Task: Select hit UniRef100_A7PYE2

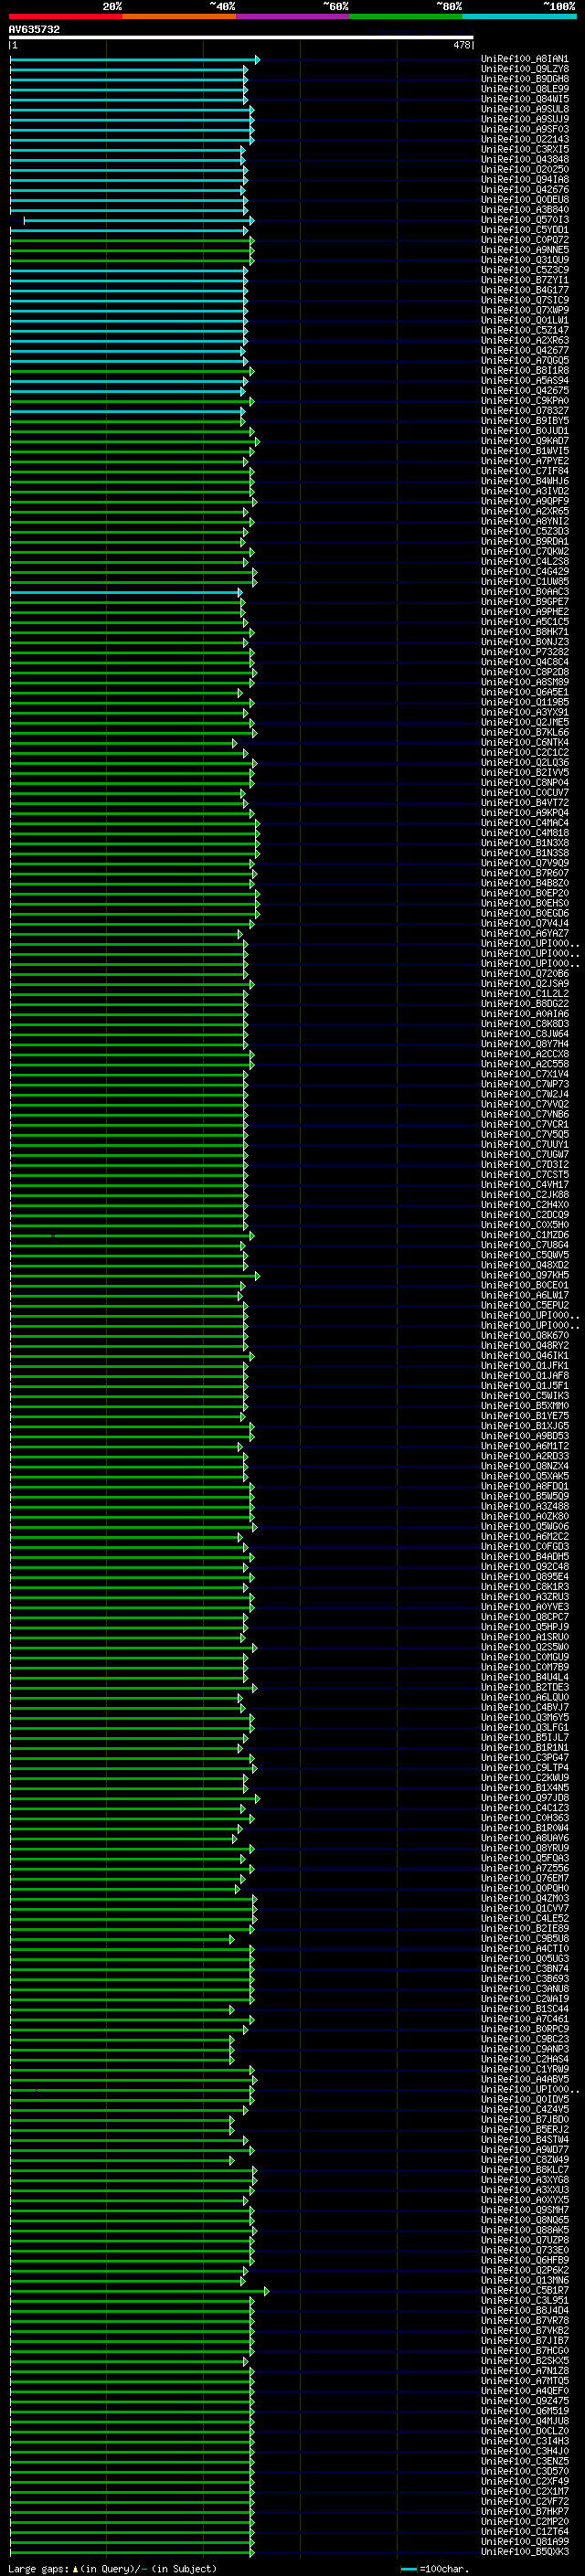Action: point(525,461)
